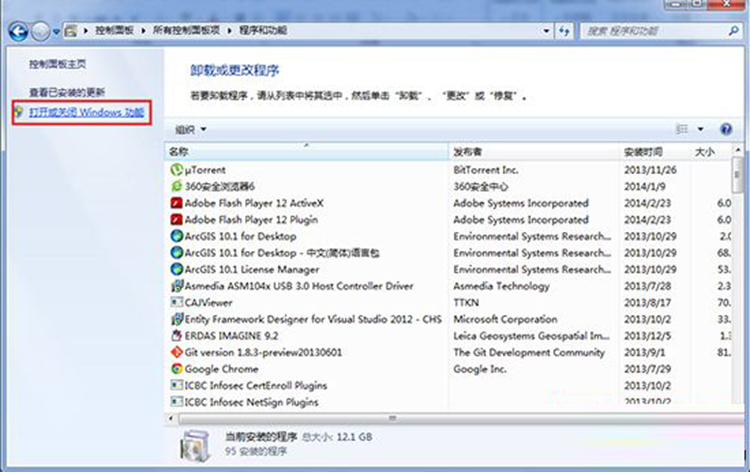Expand the address bar history dropdown

click(546, 32)
